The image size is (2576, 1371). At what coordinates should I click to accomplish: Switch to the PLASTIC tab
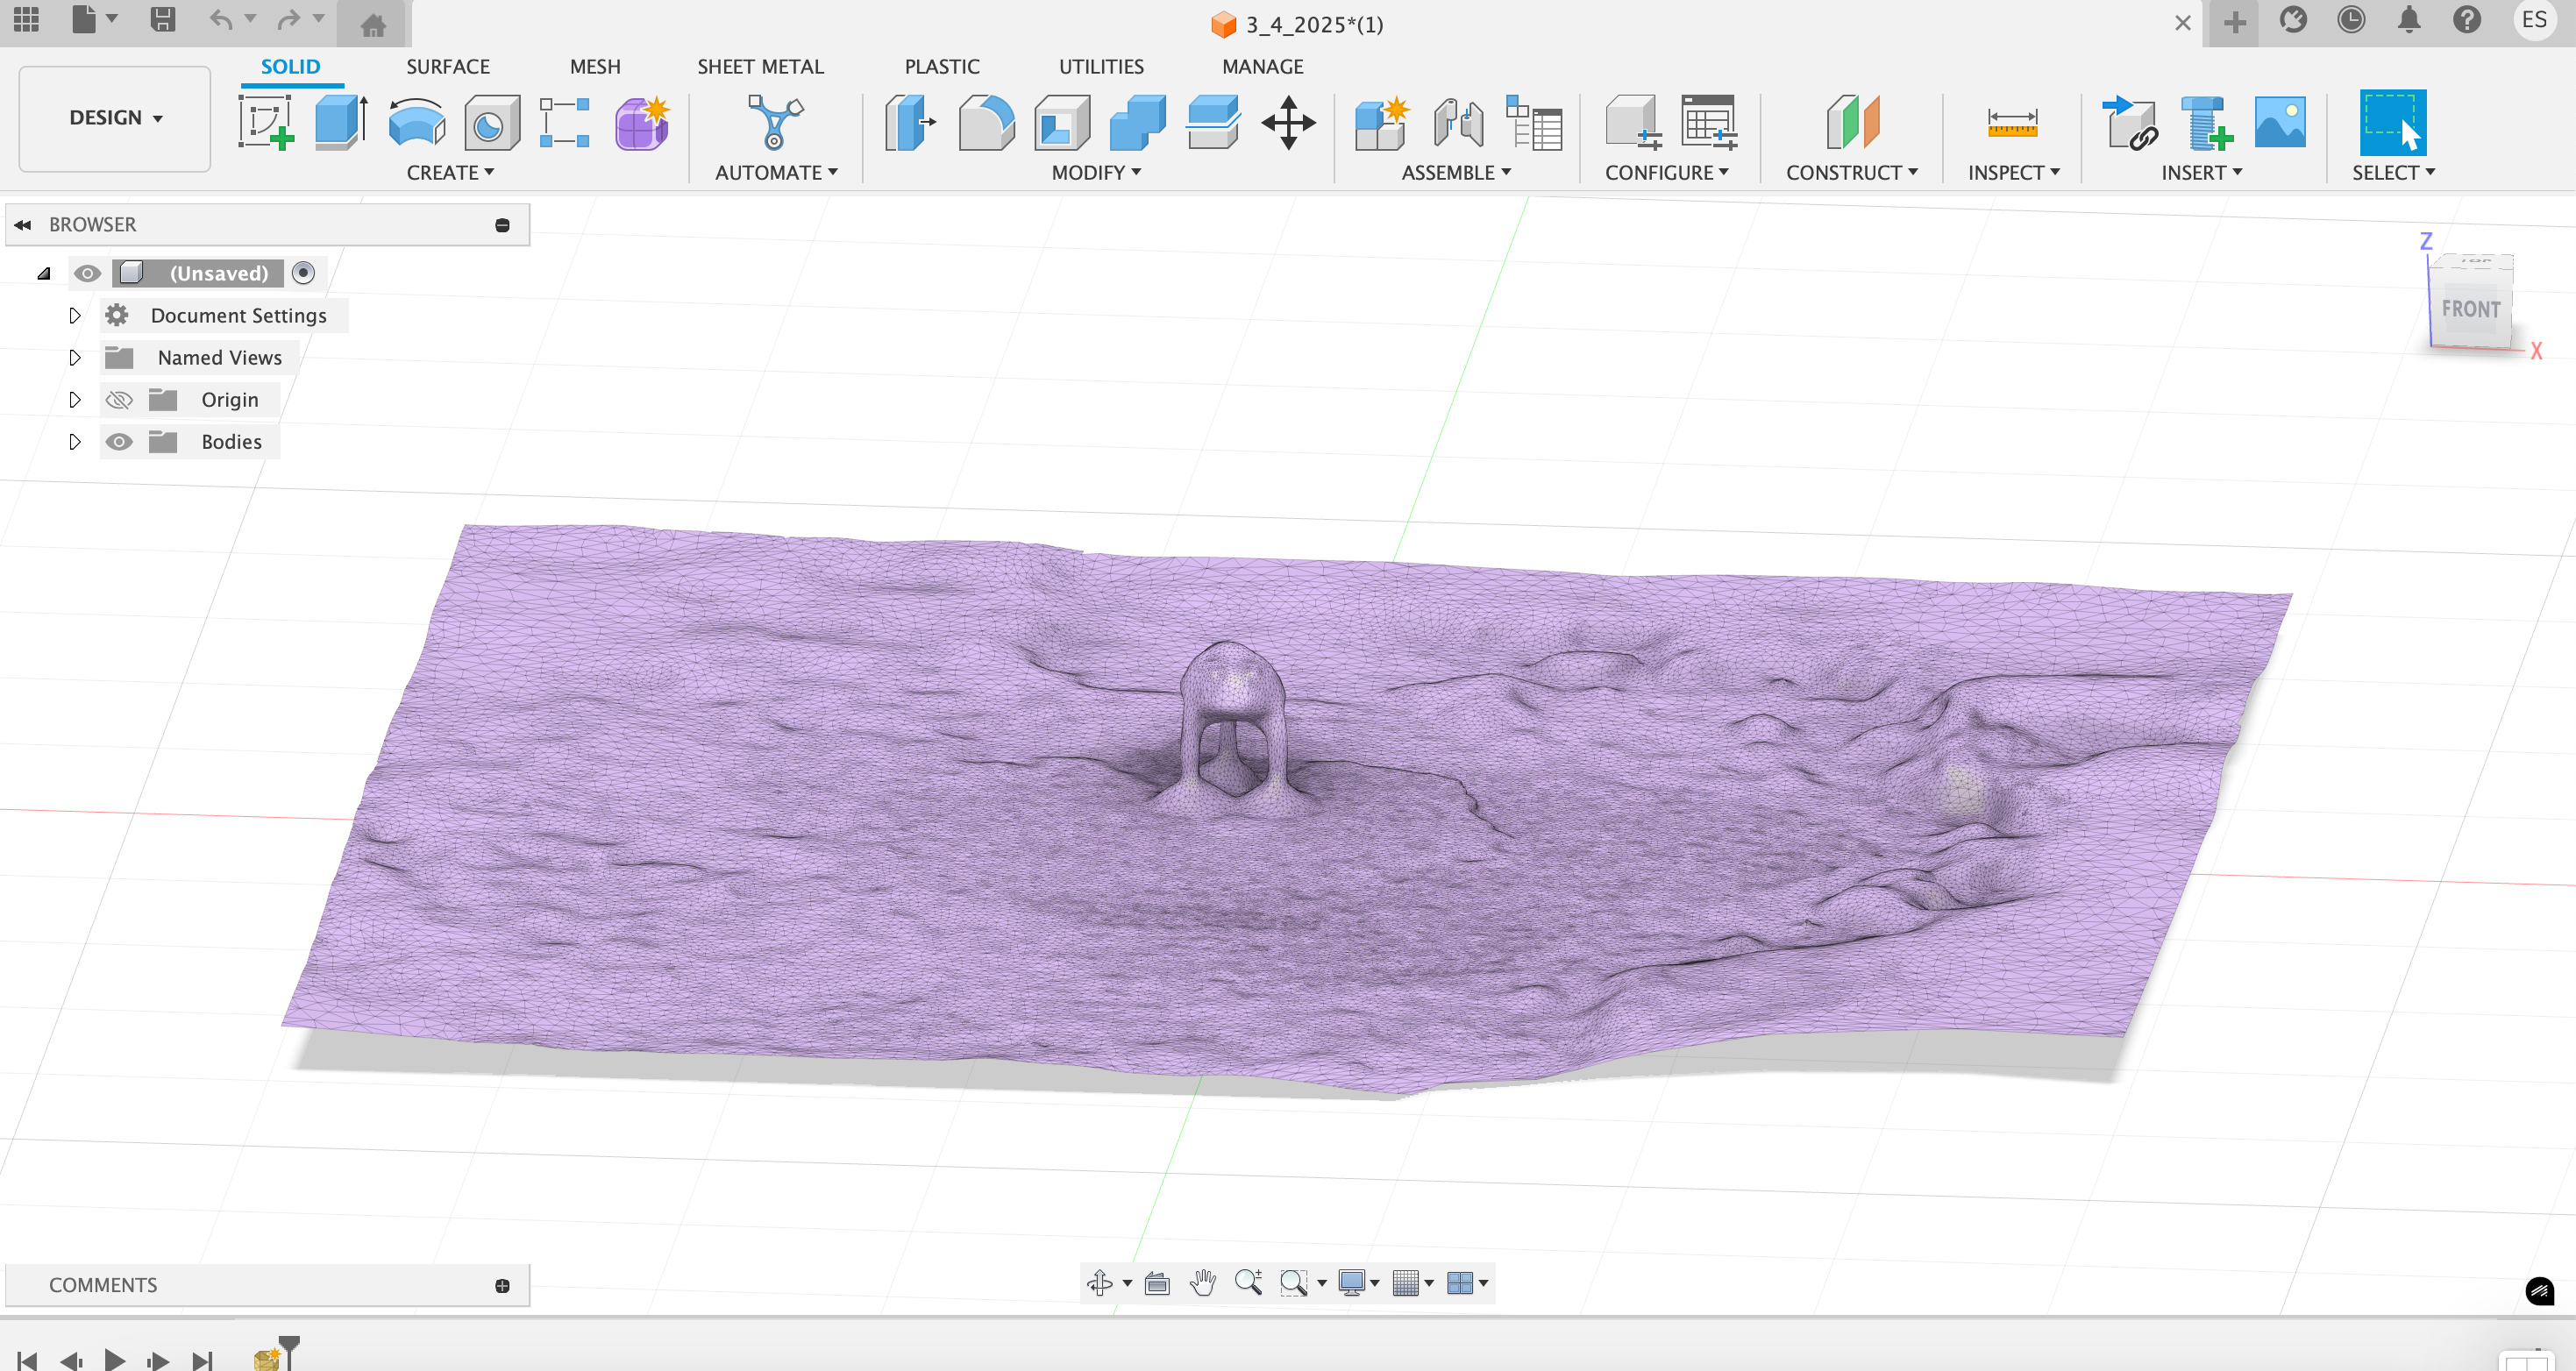click(x=942, y=66)
